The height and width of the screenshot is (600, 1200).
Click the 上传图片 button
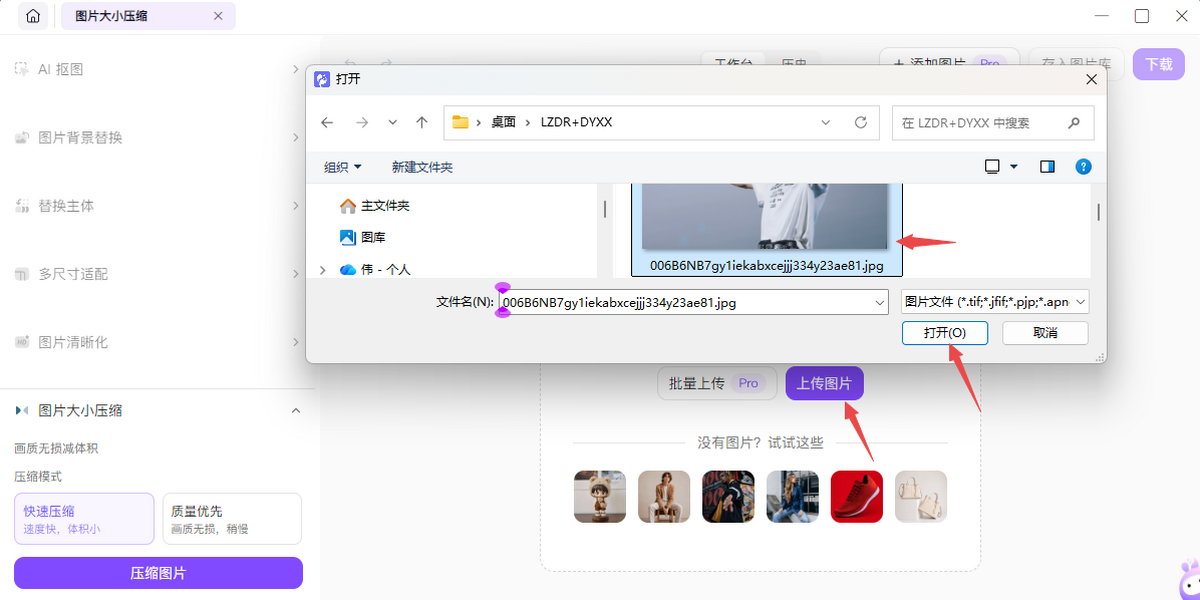pos(825,383)
